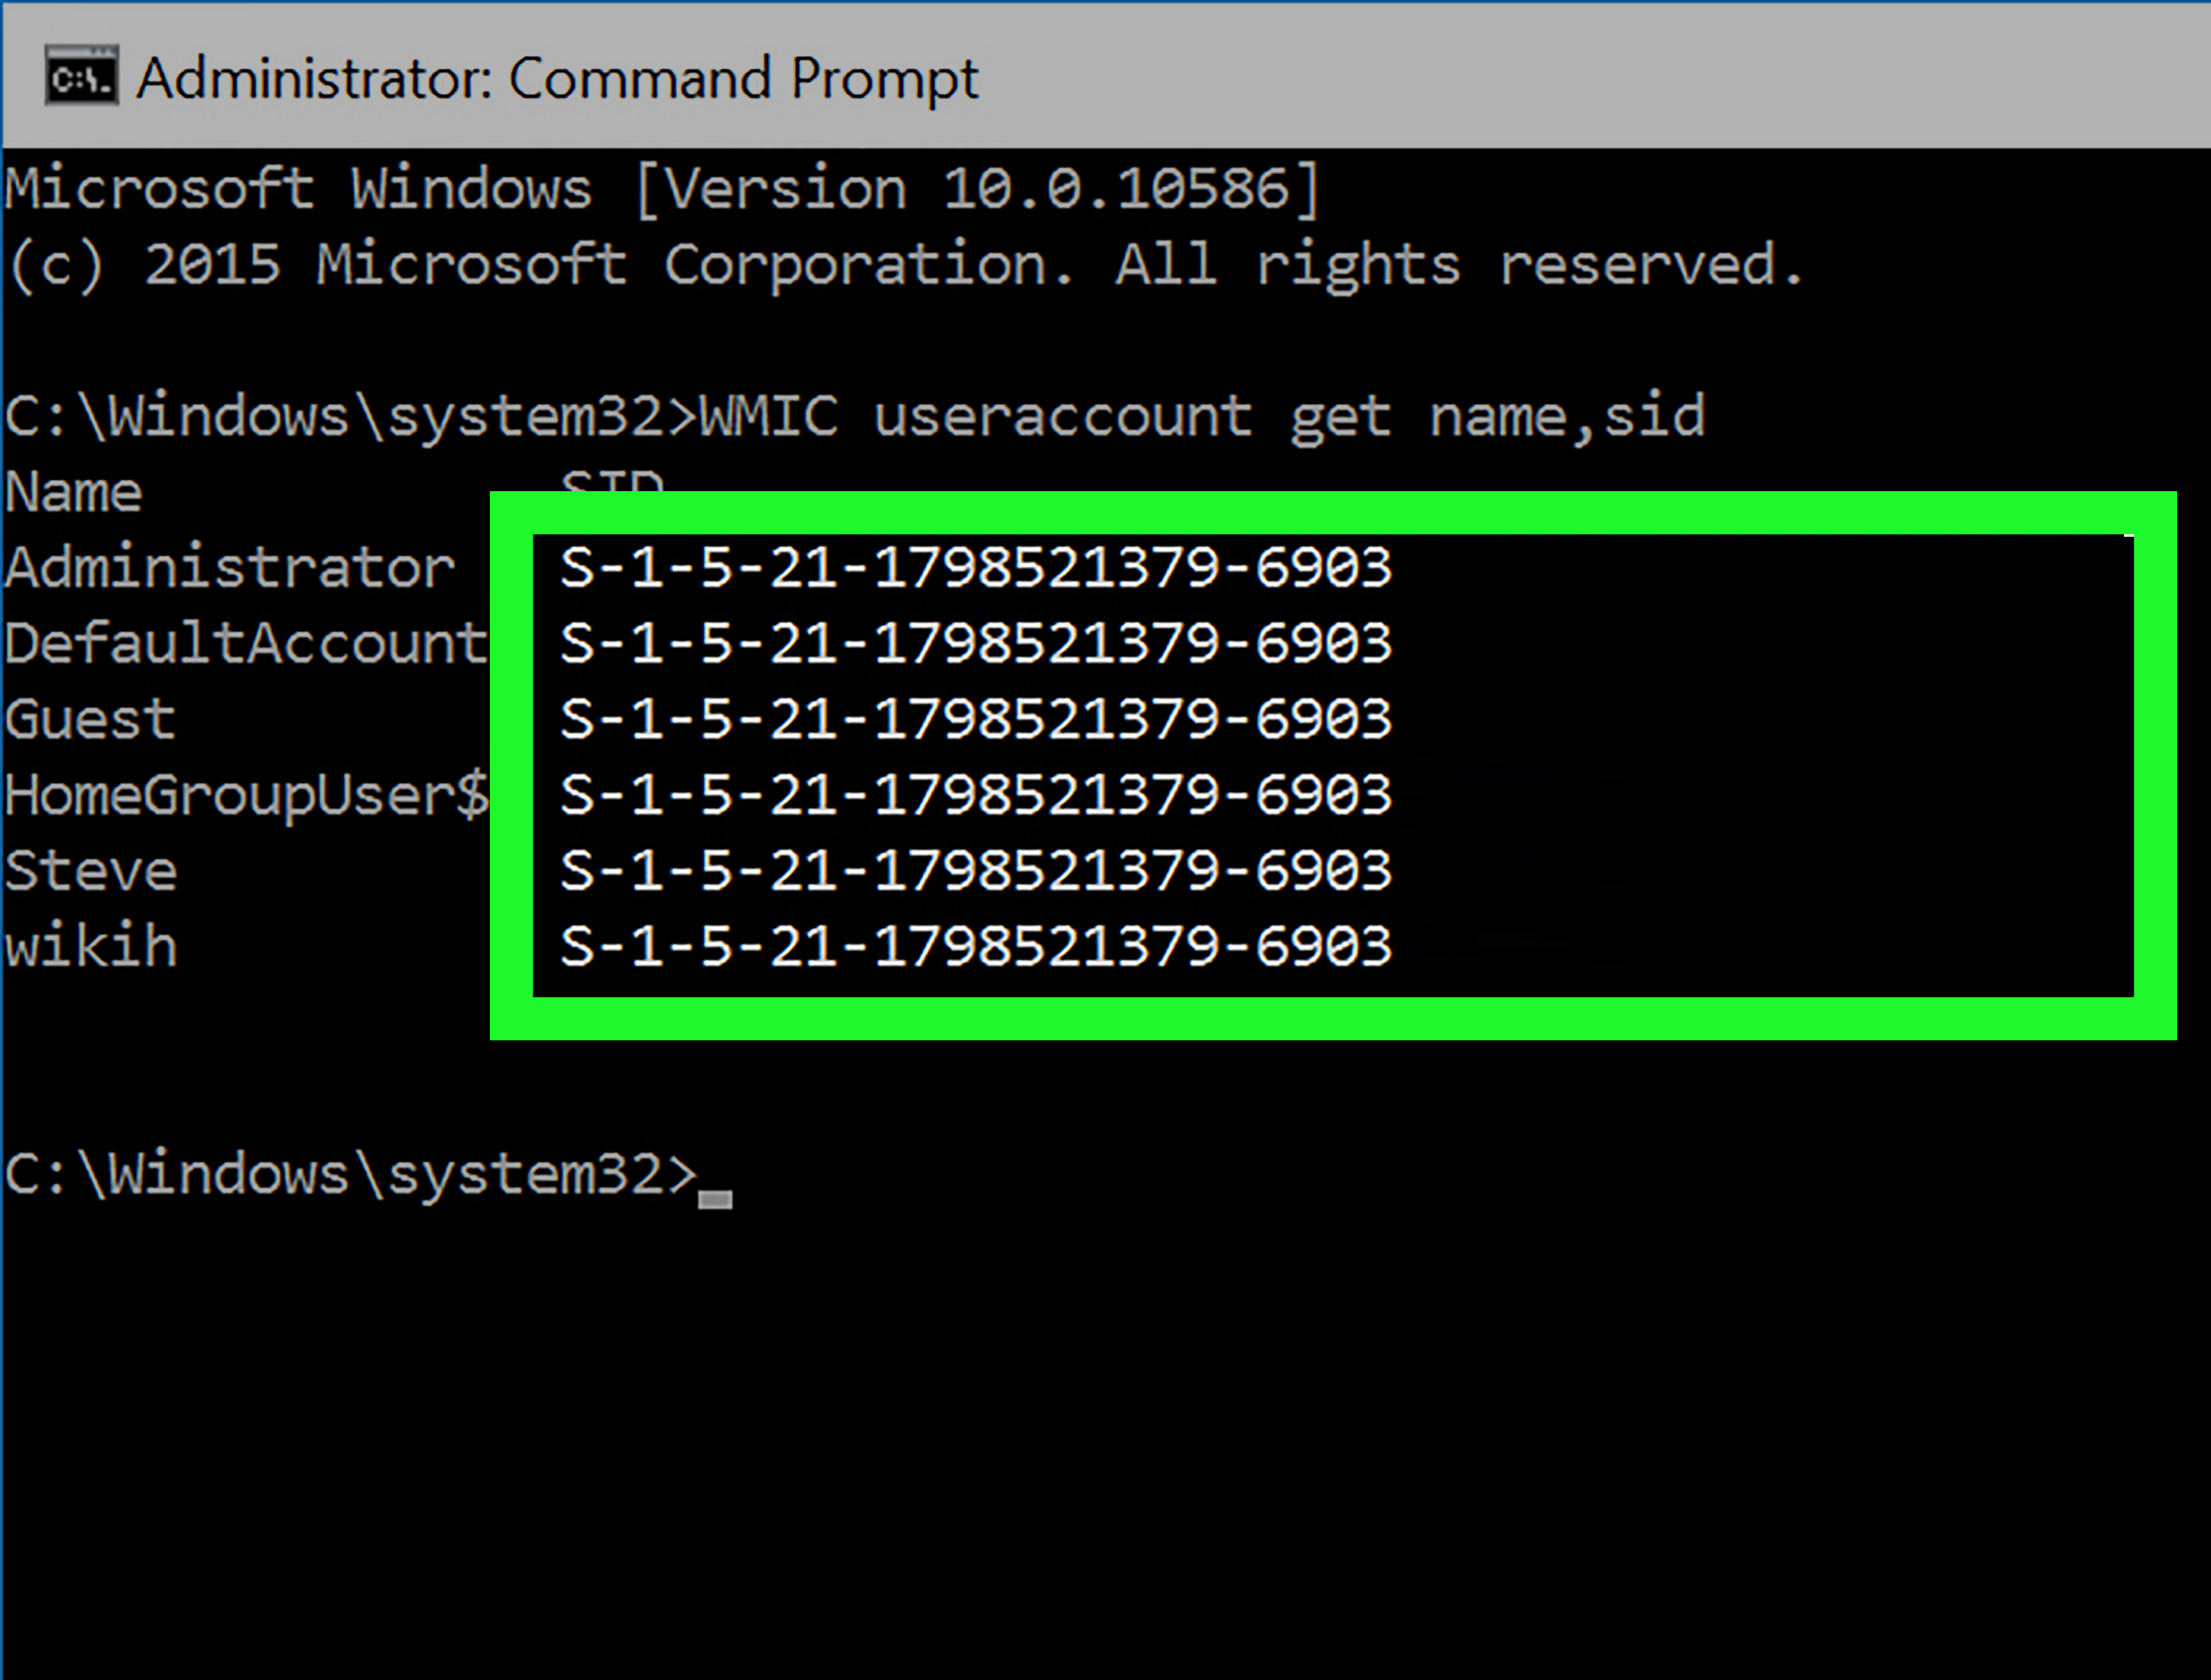Click the SID in the Guest row
Screen dimensions: 2211x1680
click(x=975, y=719)
